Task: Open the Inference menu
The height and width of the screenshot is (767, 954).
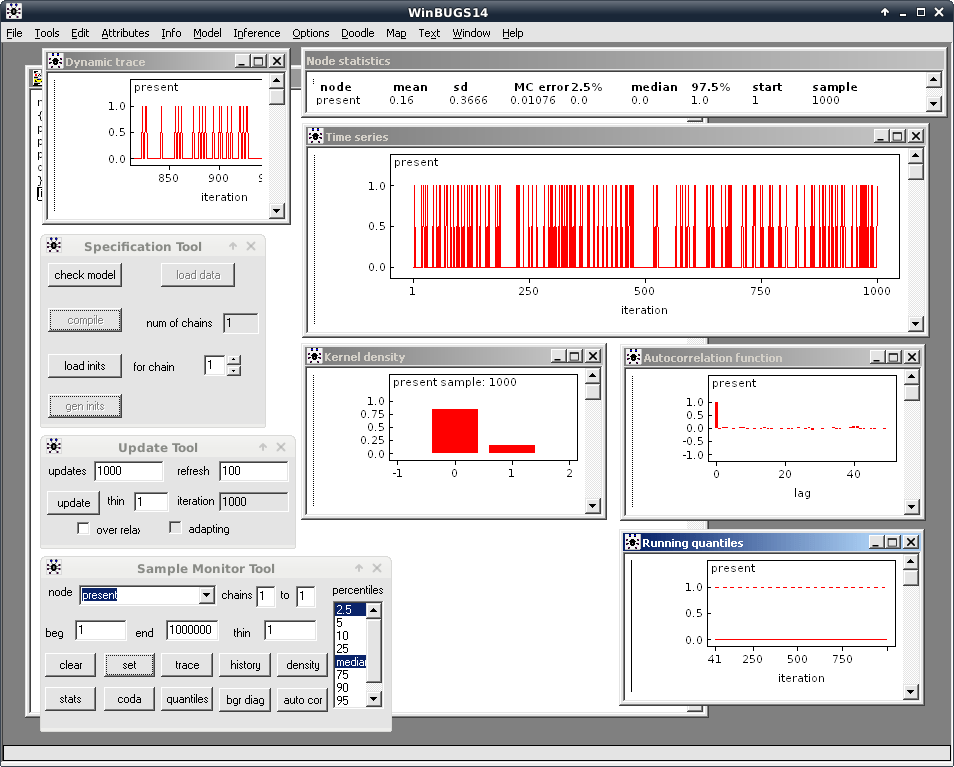Action: pyautogui.click(x=257, y=33)
